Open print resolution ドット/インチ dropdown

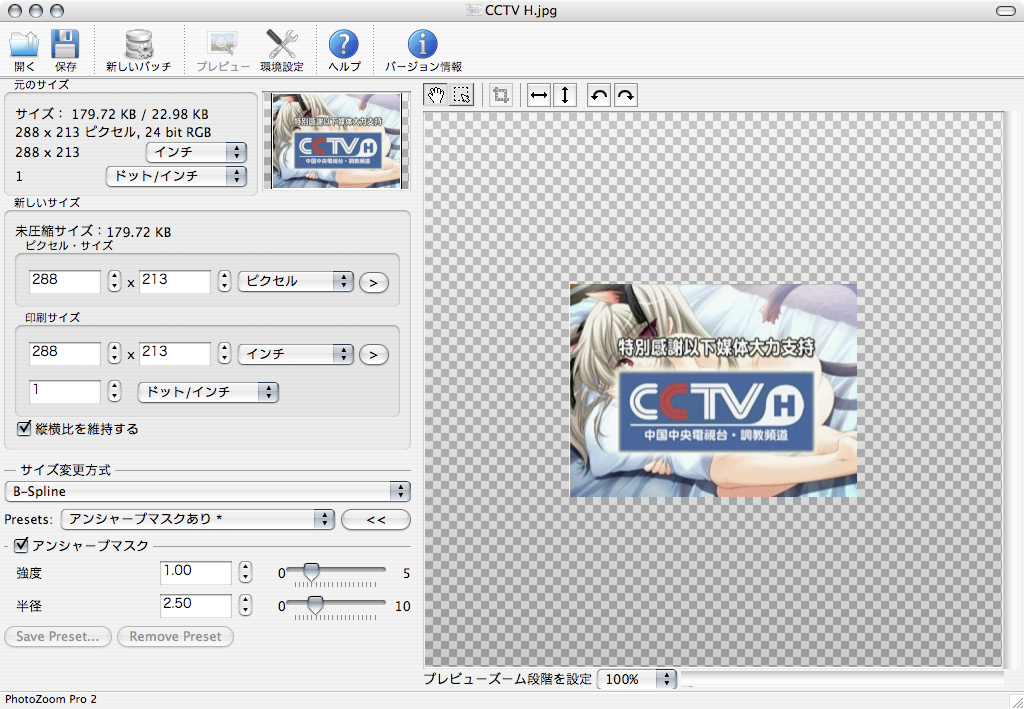point(208,392)
